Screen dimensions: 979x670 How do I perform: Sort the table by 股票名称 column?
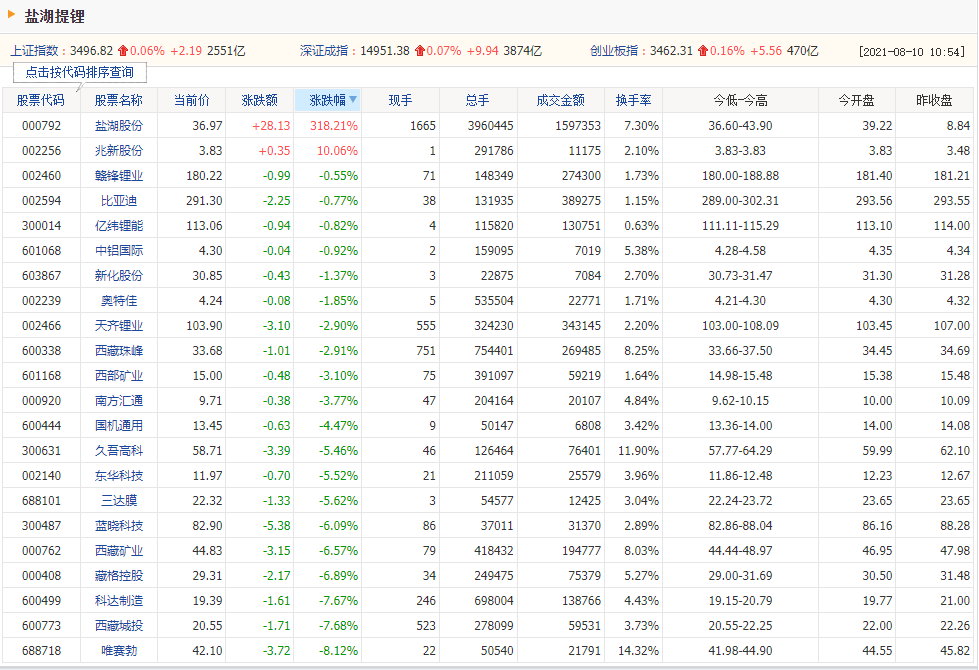pyautogui.click(x=119, y=100)
